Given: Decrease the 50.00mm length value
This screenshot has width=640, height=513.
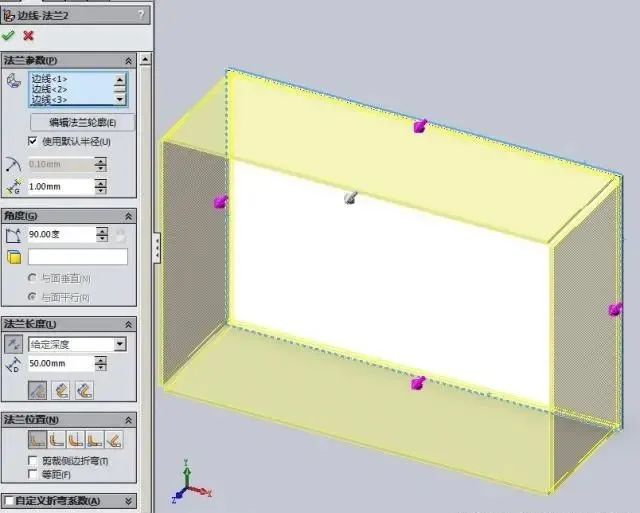Looking at the screenshot, I should [x=100, y=367].
